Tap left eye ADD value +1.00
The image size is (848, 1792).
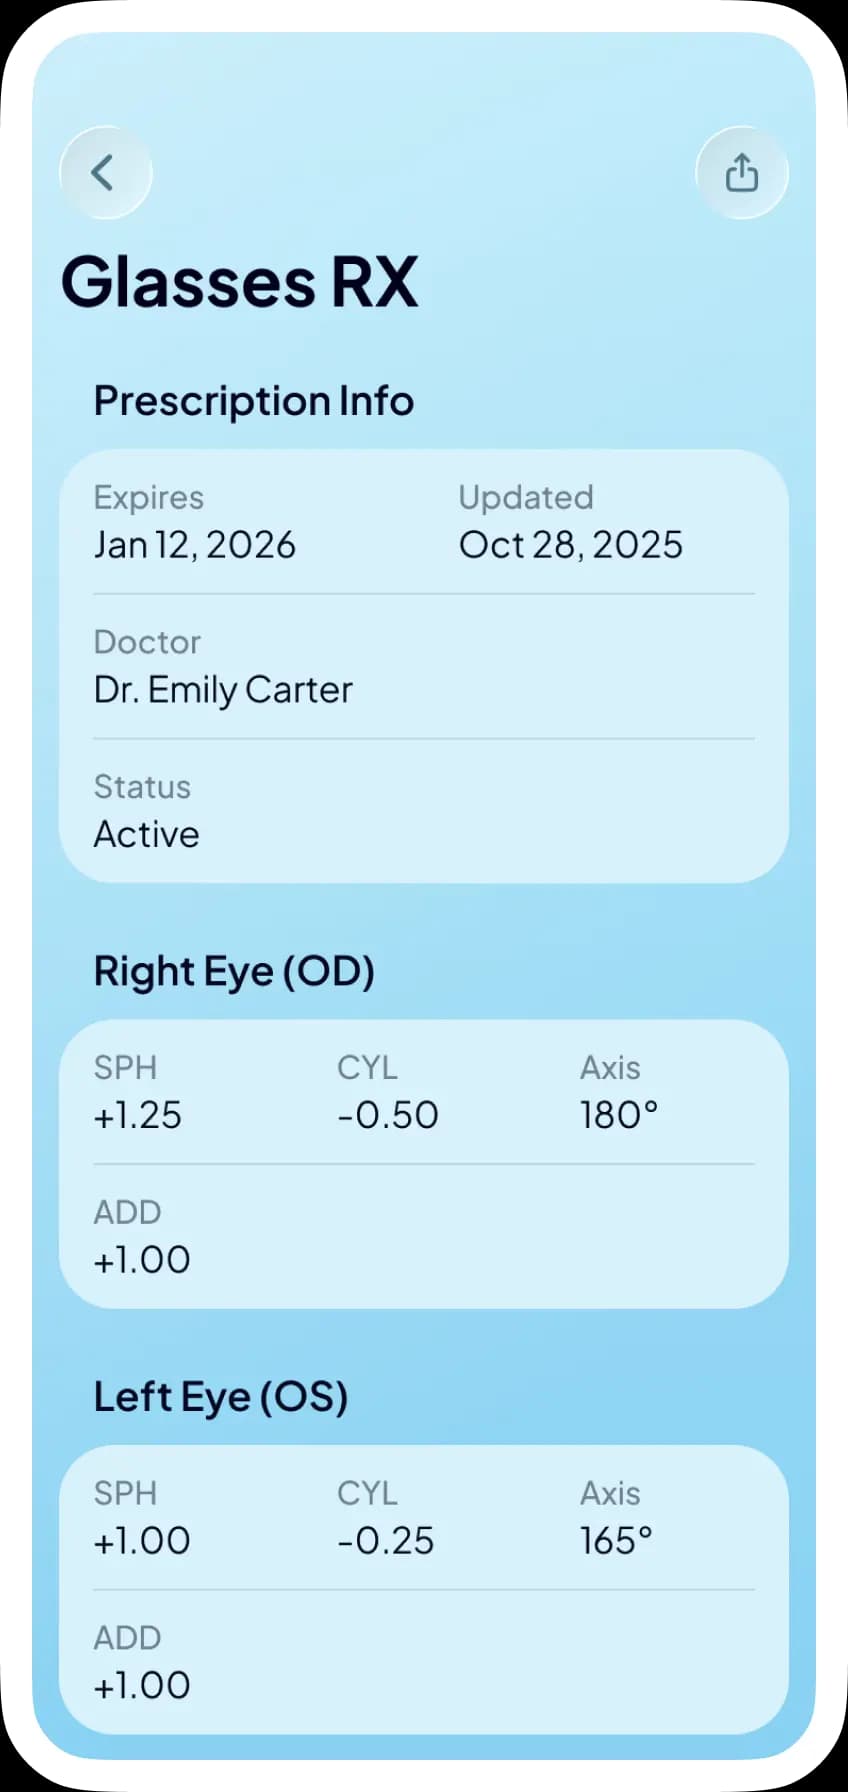141,1686
